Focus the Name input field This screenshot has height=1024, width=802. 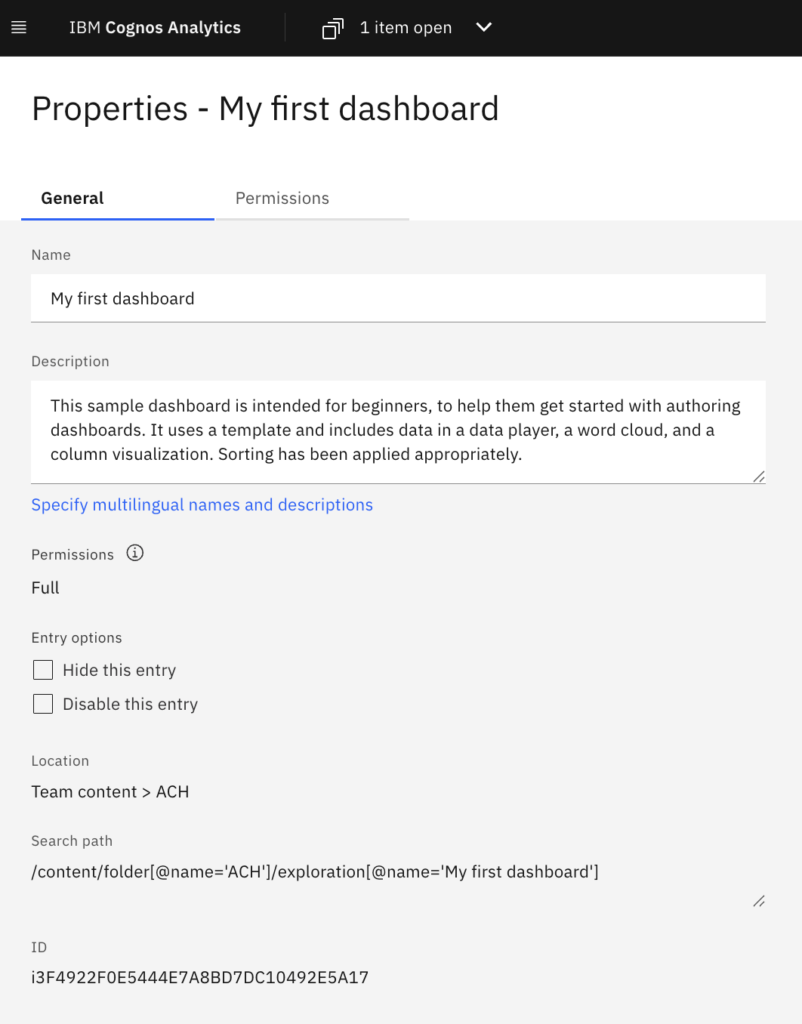pos(398,298)
